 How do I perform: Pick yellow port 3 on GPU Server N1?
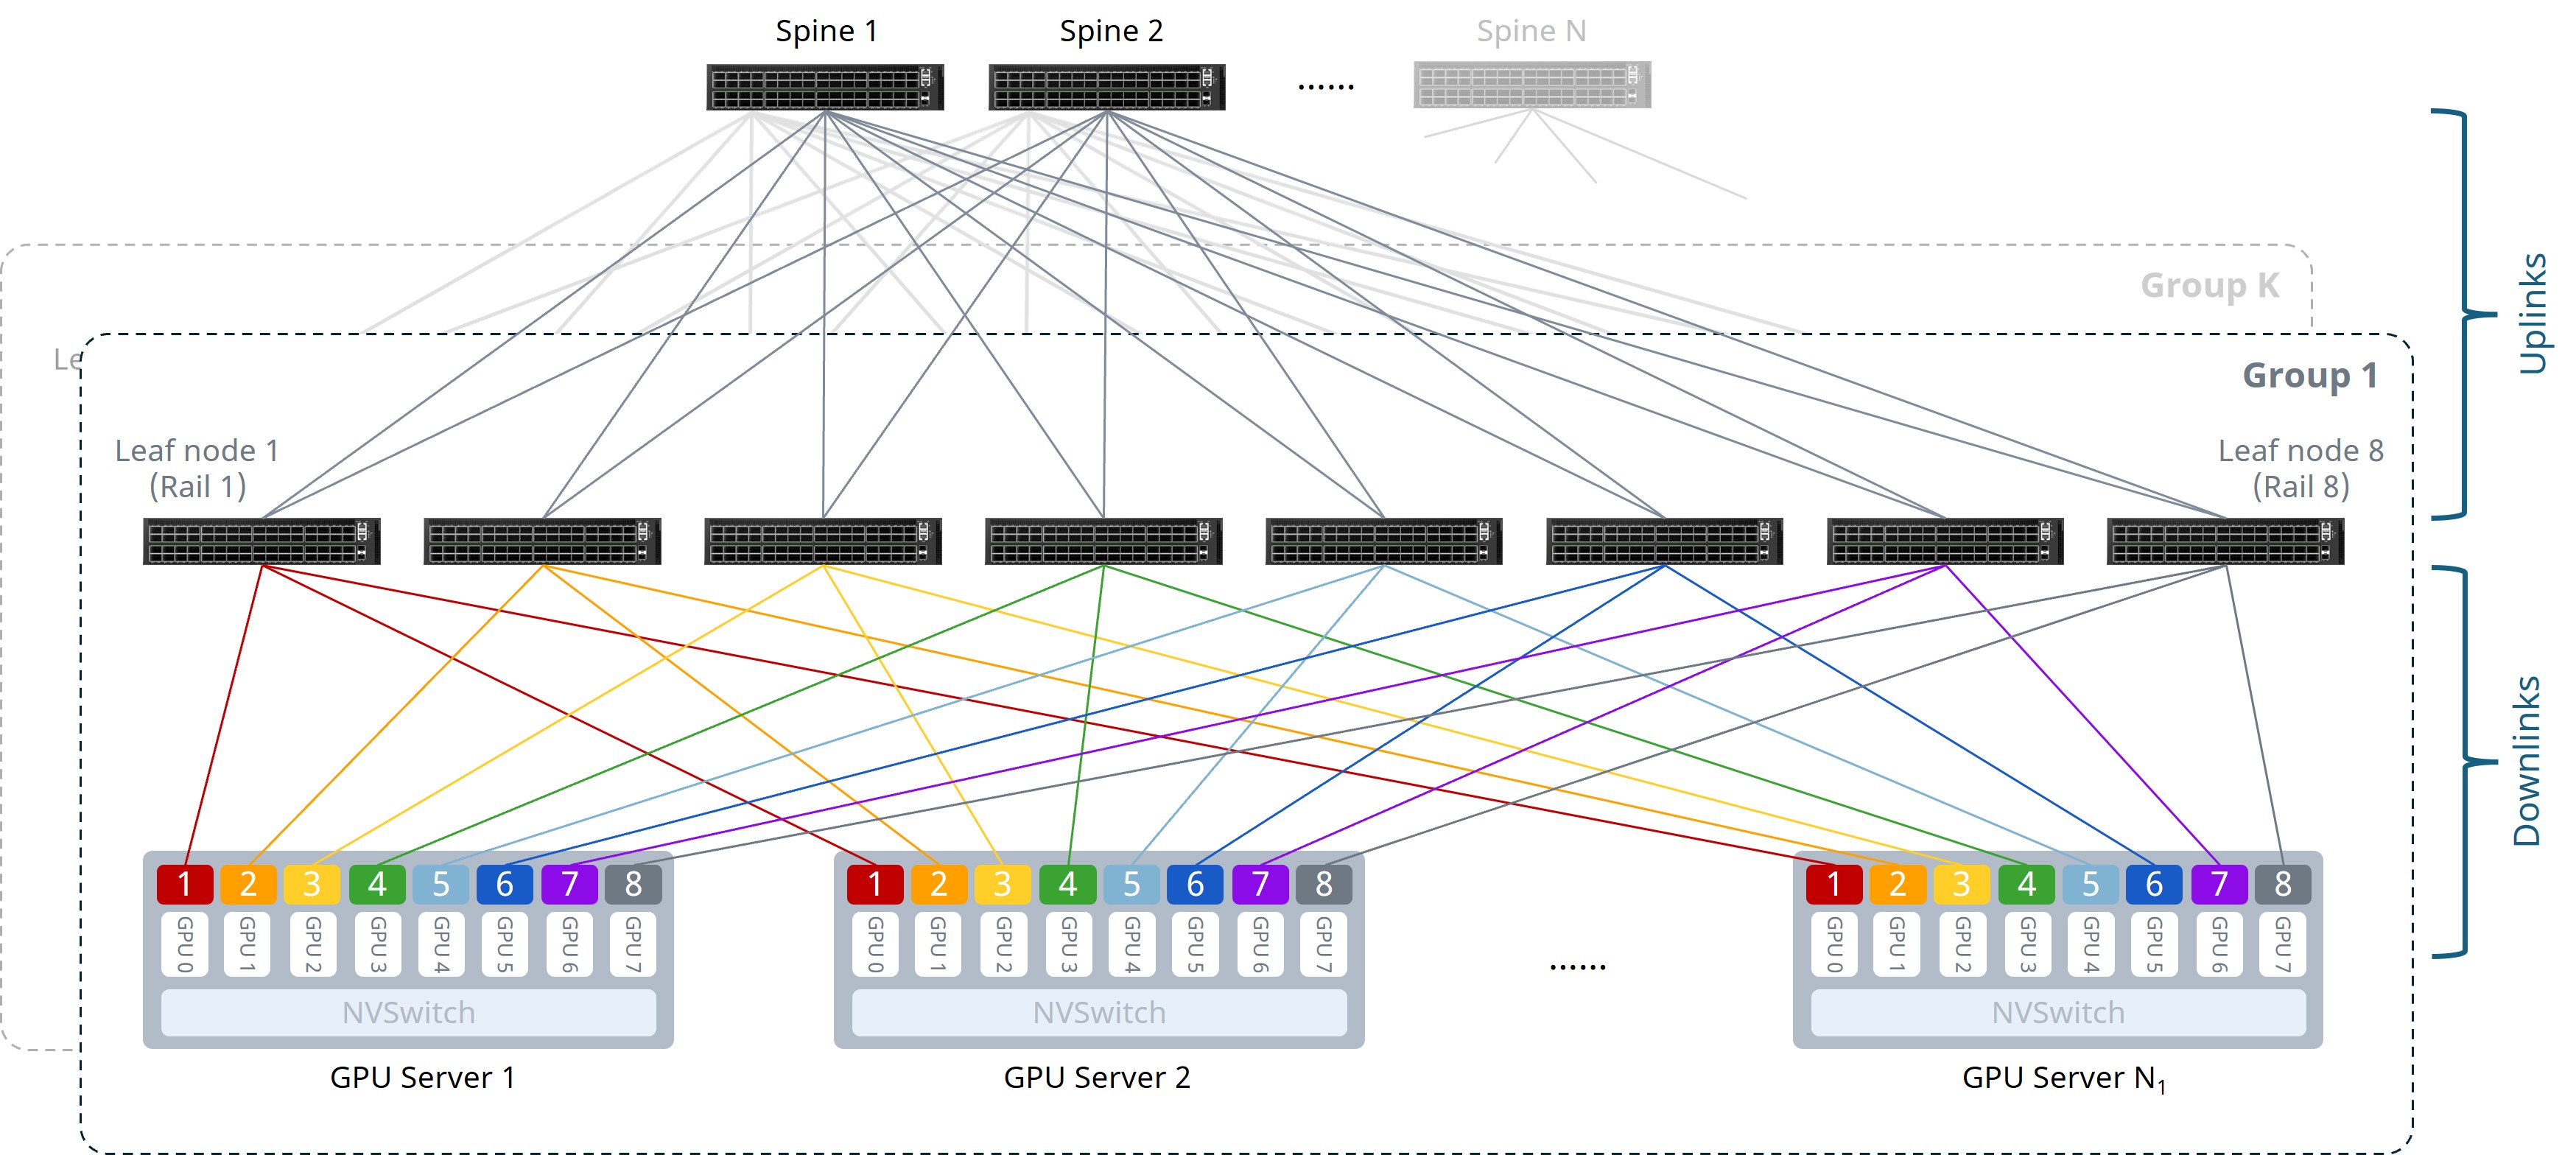[x=1962, y=884]
